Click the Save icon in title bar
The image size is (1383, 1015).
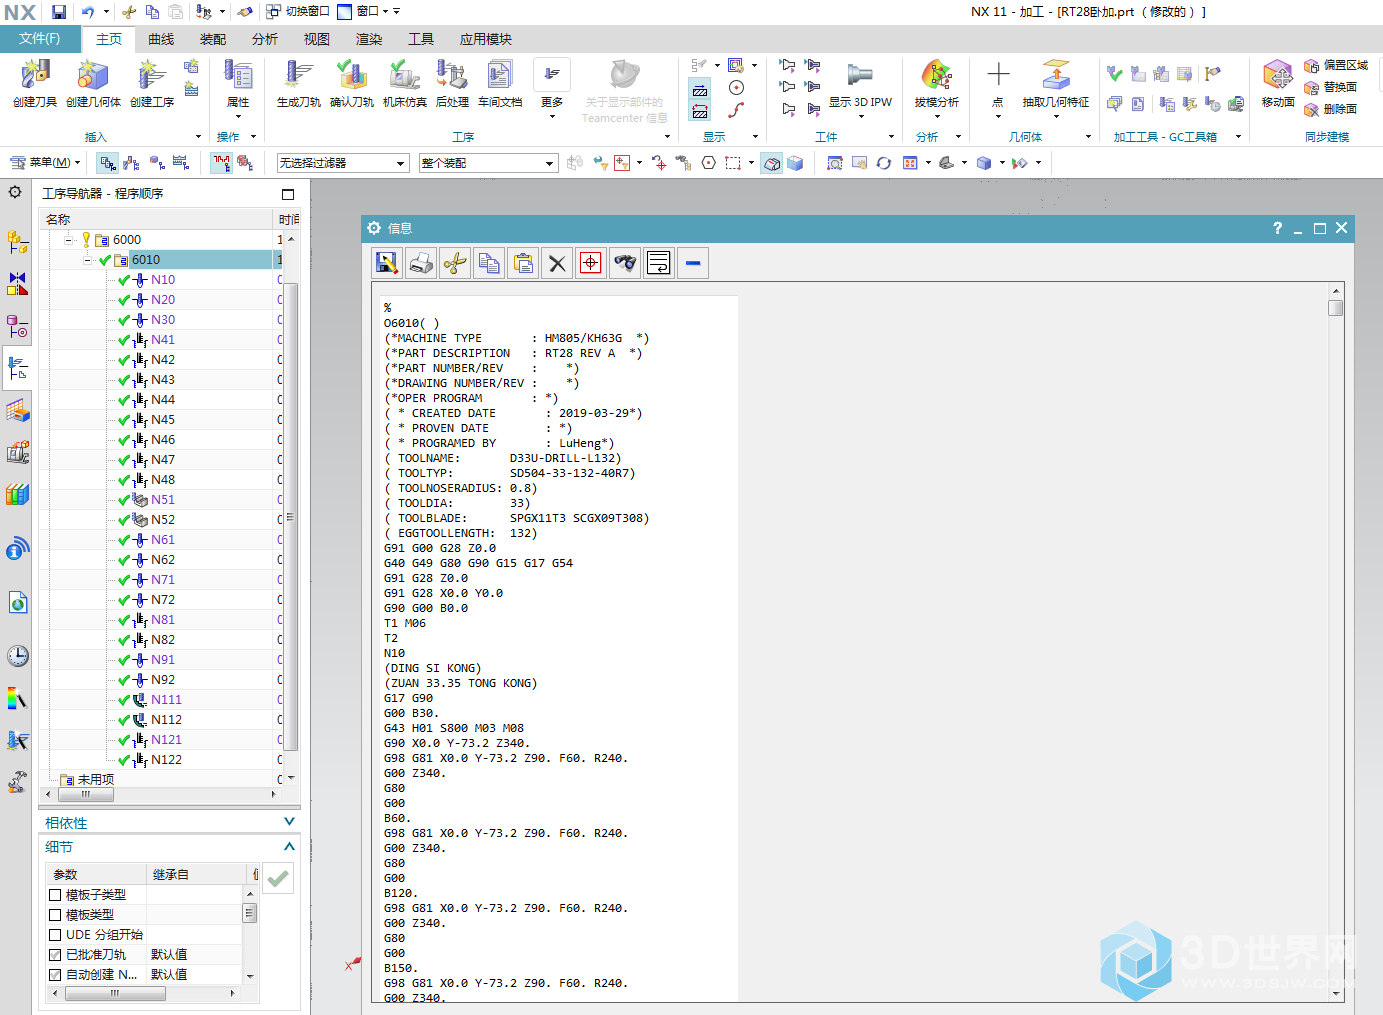click(59, 12)
